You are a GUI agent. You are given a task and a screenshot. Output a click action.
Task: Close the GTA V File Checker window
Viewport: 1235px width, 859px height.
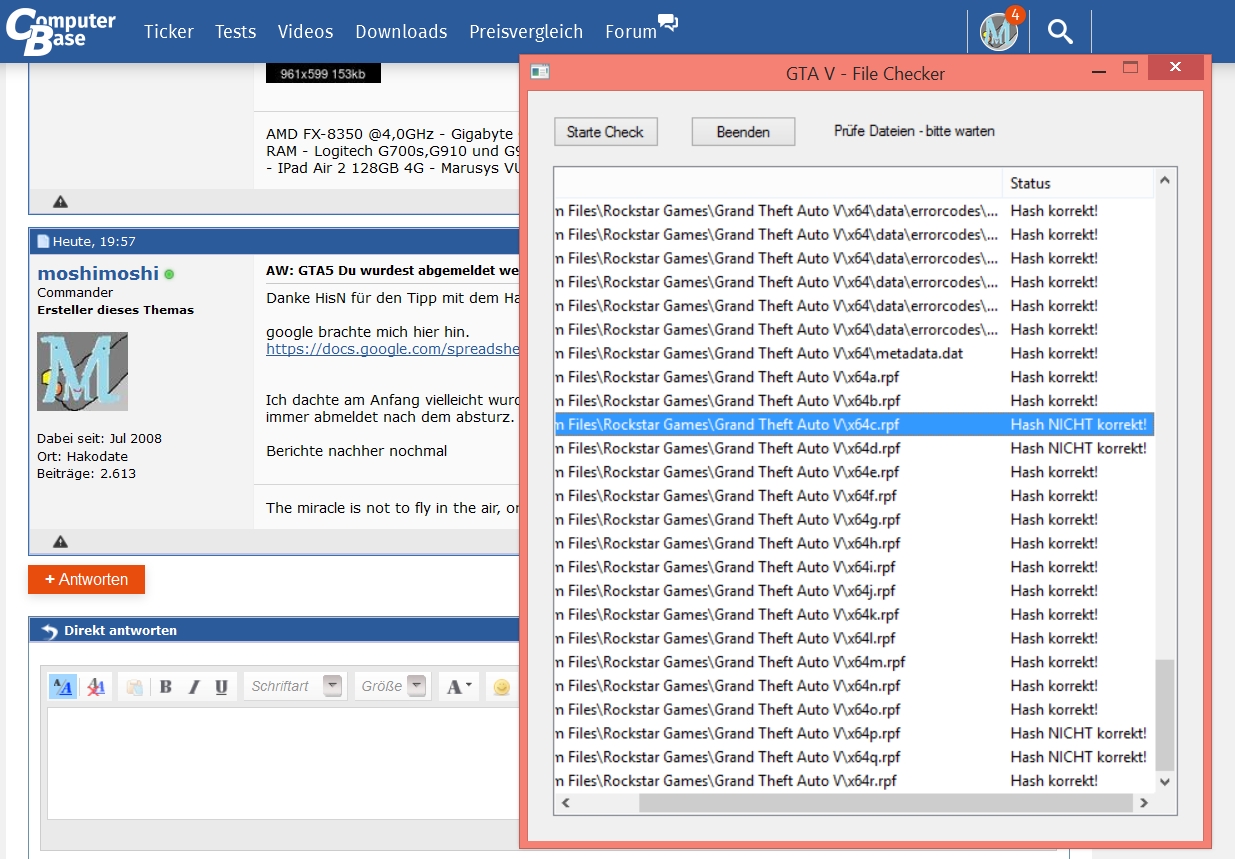pos(1175,68)
